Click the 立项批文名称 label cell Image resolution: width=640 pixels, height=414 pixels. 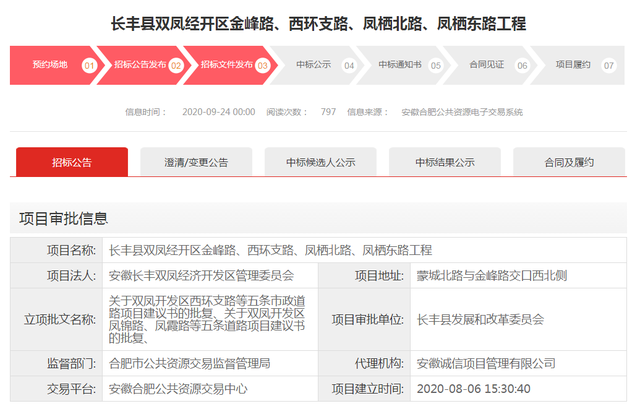(57, 319)
